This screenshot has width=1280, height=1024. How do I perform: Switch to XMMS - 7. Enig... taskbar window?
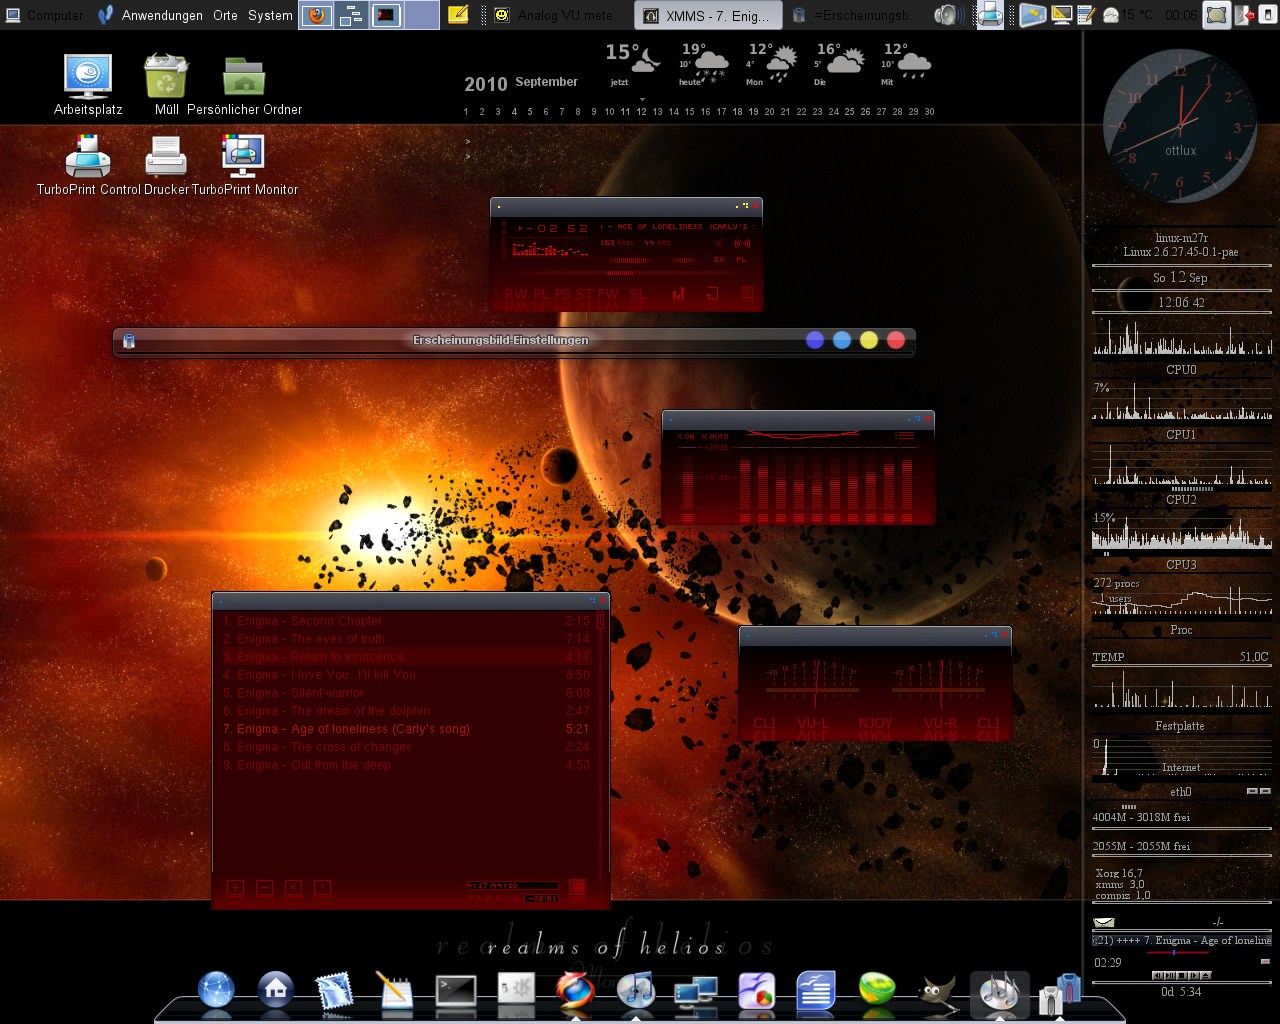707,15
